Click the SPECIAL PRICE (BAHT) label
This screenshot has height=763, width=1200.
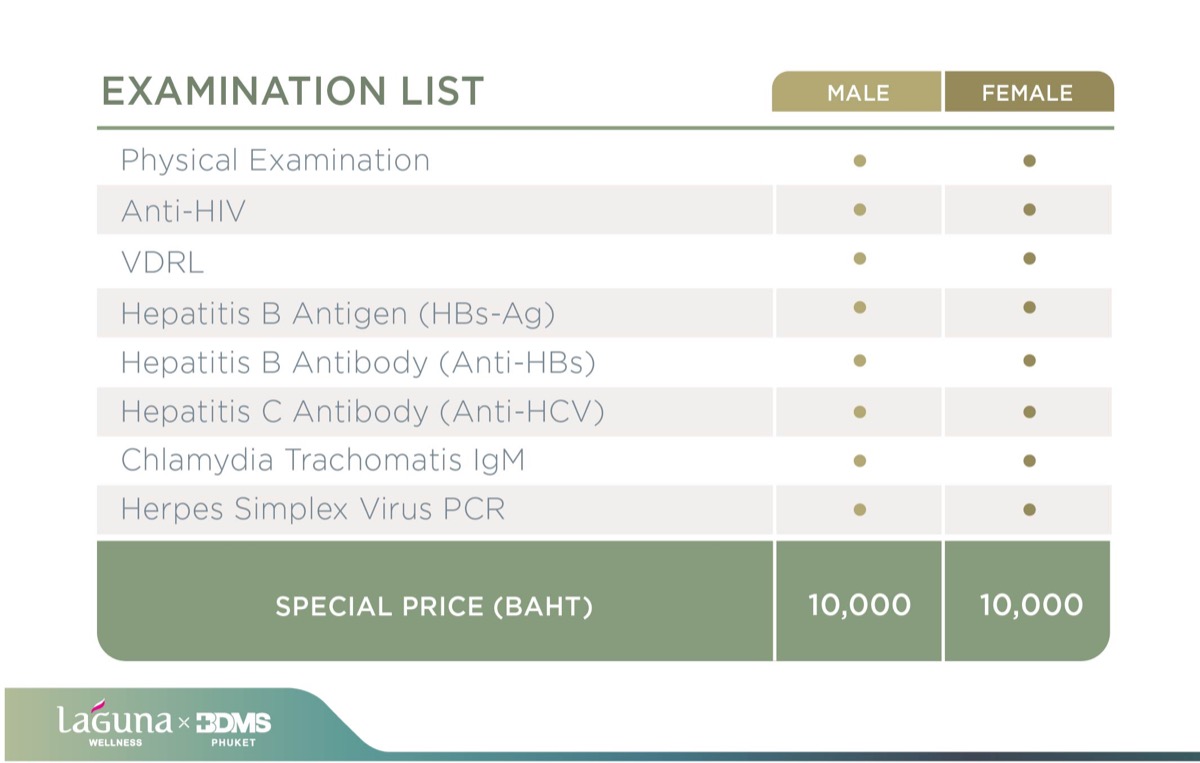434,606
